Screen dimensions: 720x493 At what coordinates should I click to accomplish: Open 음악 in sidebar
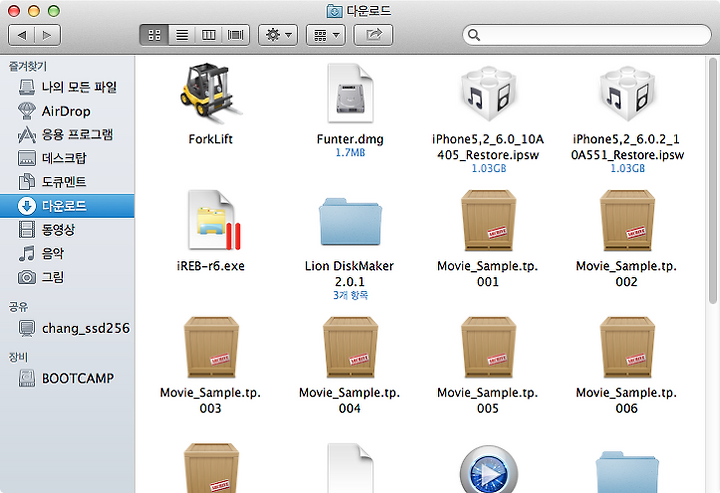pyautogui.click(x=67, y=253)
